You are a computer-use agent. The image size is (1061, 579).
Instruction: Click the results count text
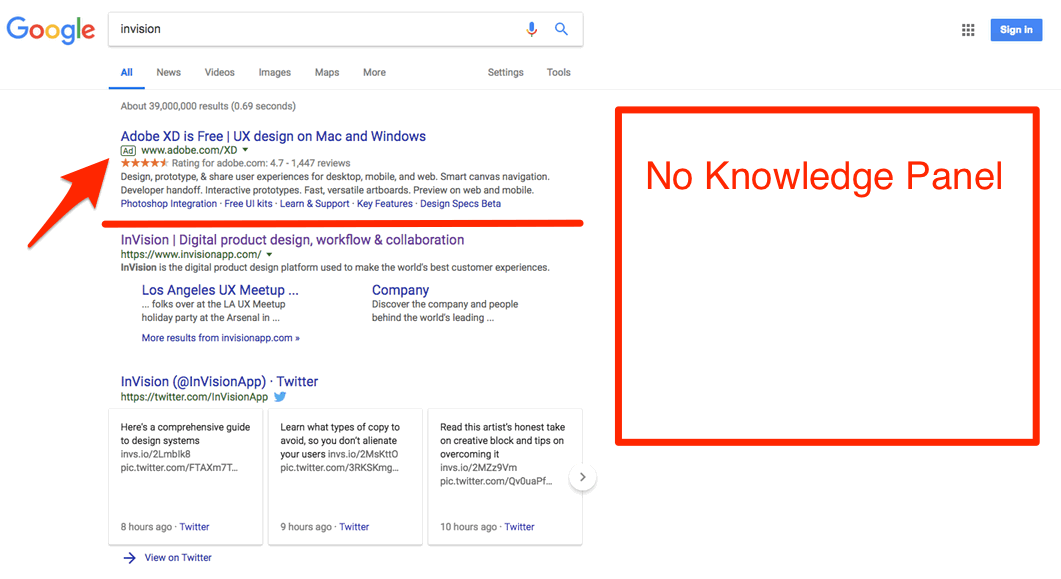pos(208,106)
